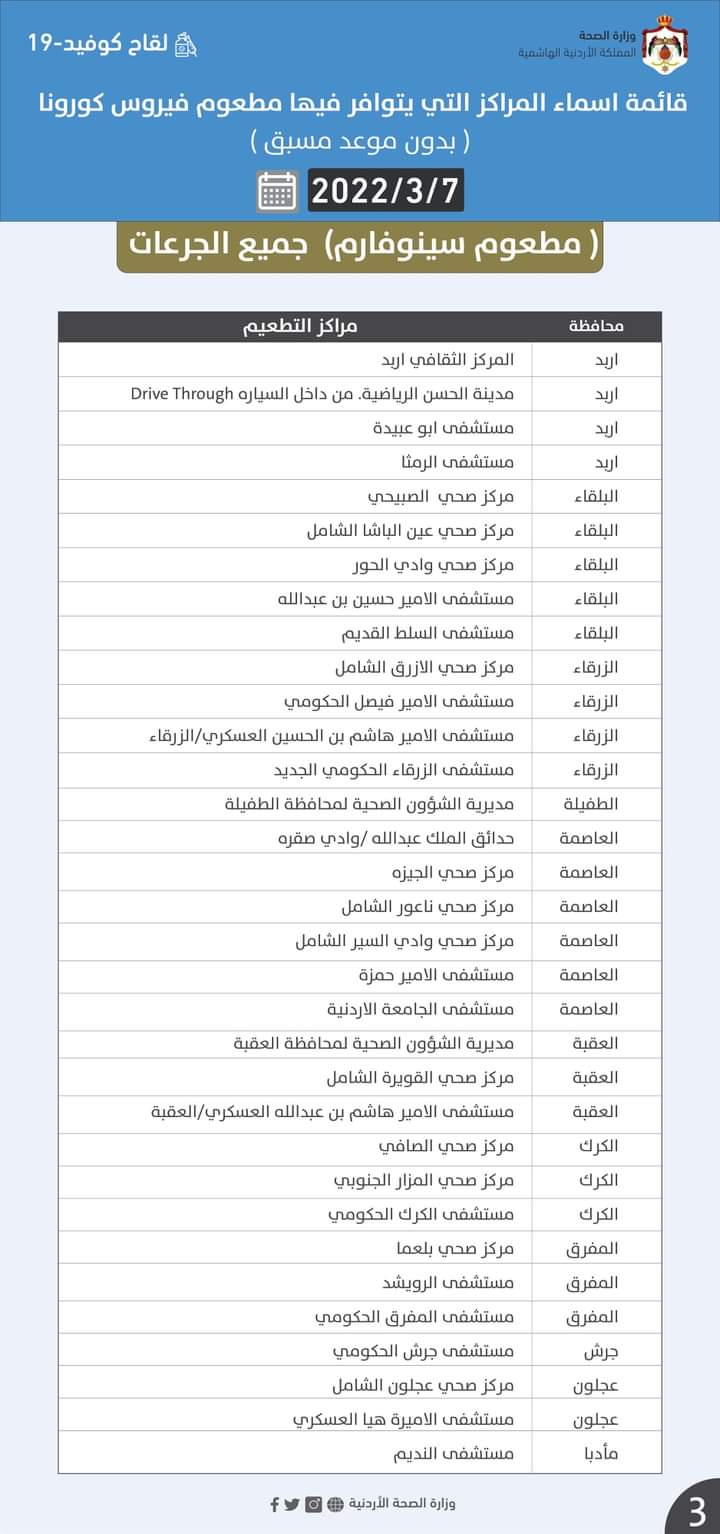The image size is (720, 1534).
Task: Click the globe website icon
Action: coord(335,1503)
